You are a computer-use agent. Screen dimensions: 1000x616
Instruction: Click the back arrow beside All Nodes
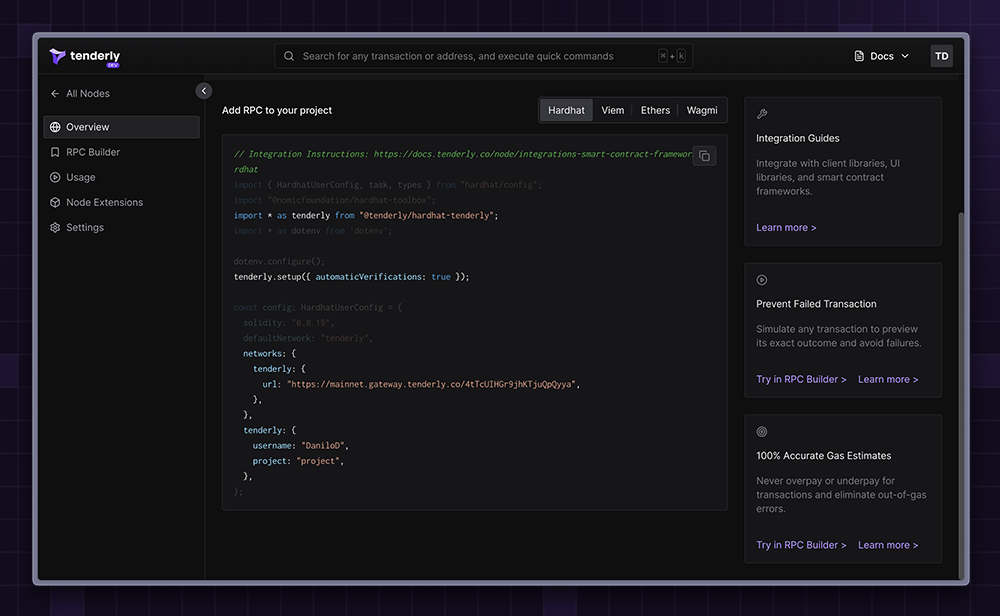tap(55, 93)
